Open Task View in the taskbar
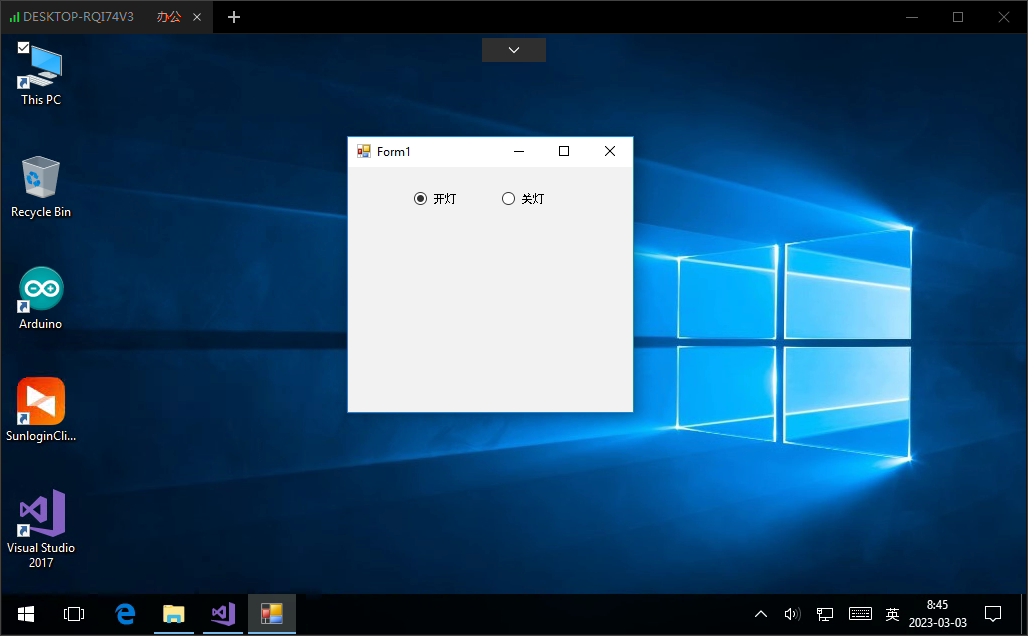Viewport: 1028px width, 636px height. (74, 614)
